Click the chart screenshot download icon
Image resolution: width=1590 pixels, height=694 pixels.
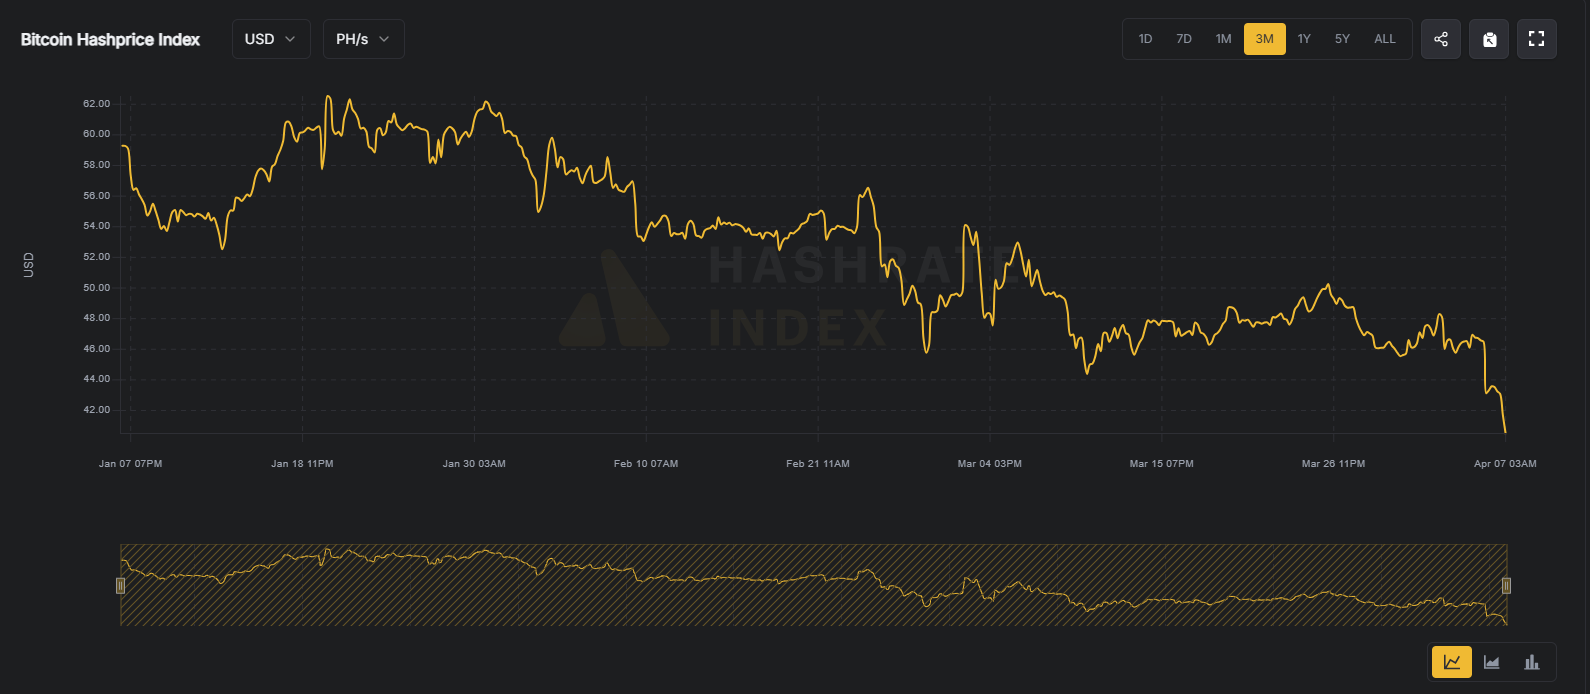pyautogui.click(x=1489, y=39)
